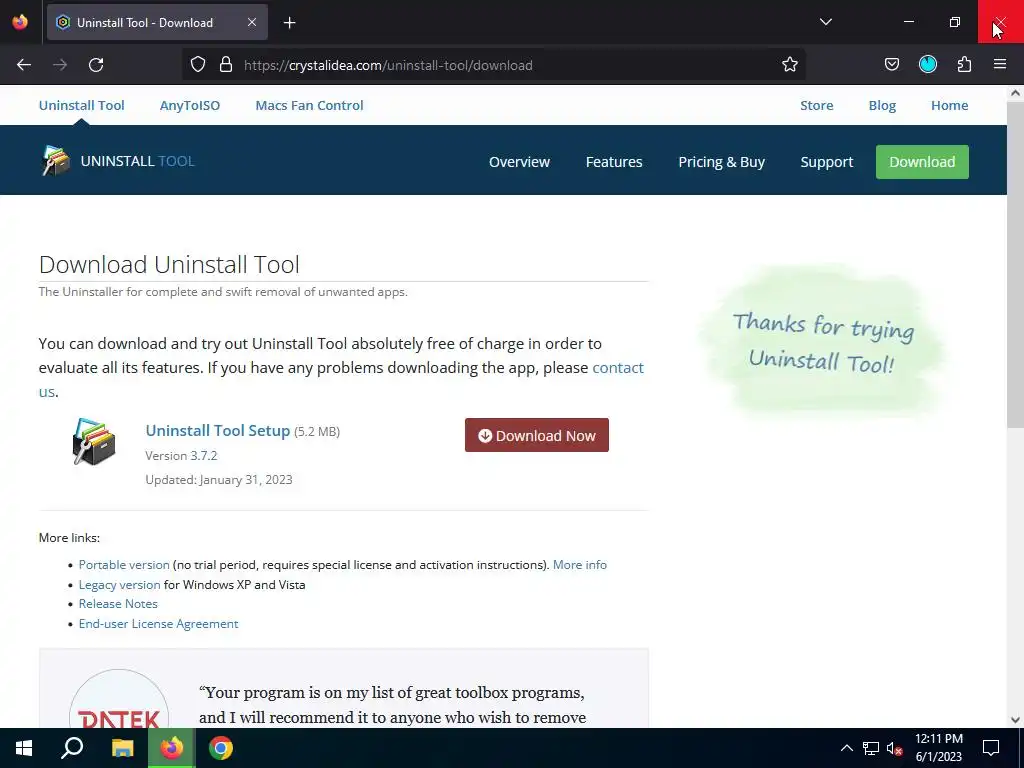Click the Updated: January 31, 2023 text
The width and height of the screenshot is (1024, 768).
(219, 480)
